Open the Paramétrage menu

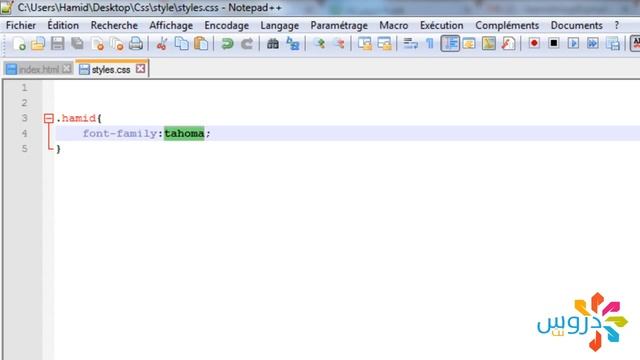pos(339,25)
